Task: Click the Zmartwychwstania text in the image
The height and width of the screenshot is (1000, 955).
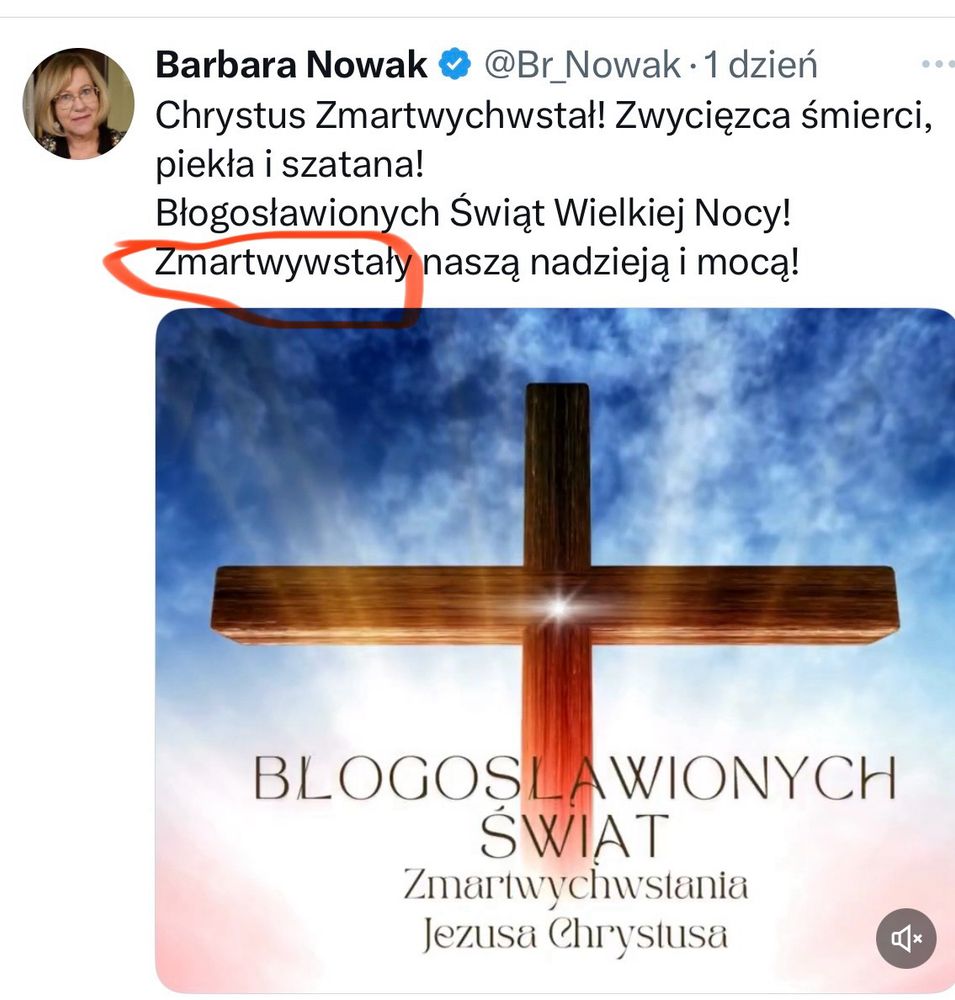Action: pyautogui.click(x=575, y=888)
